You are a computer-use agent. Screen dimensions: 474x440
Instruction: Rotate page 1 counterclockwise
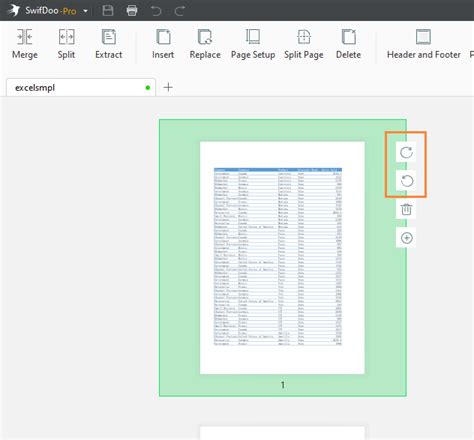pyautogui.click(x=406, y=181)
